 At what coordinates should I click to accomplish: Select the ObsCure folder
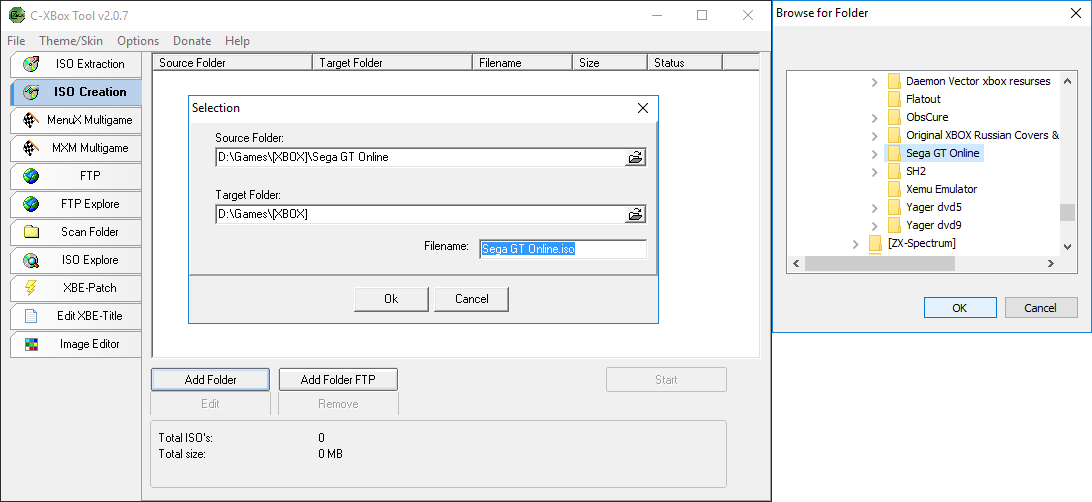(x=927, y=117)
